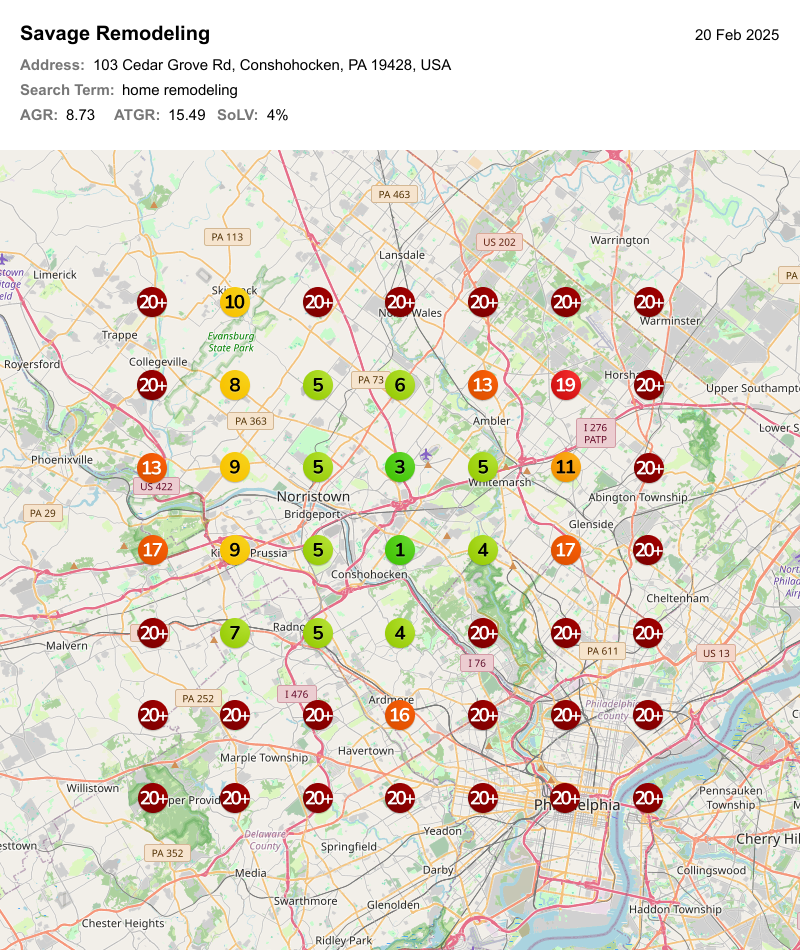Click the rank 13 marker above US 422

pyautogui.click(x=152, y=467)
